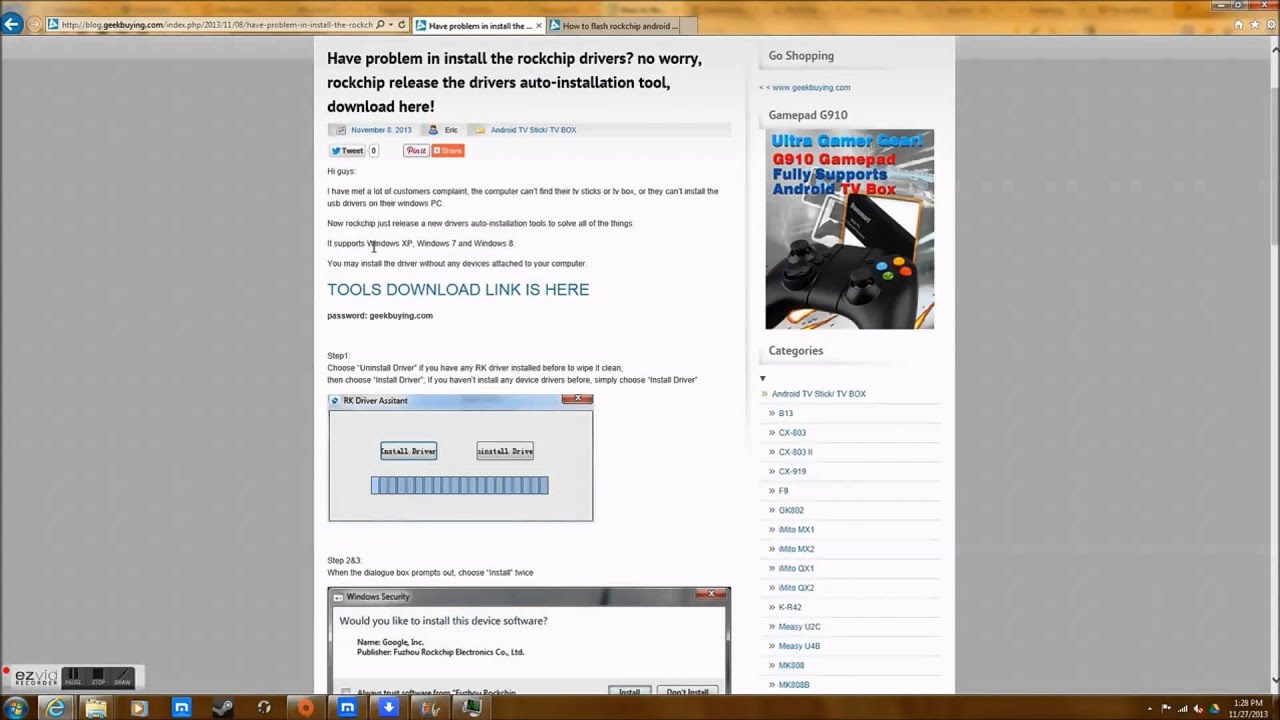Open the iMito QX1 category

pos(797,568)
